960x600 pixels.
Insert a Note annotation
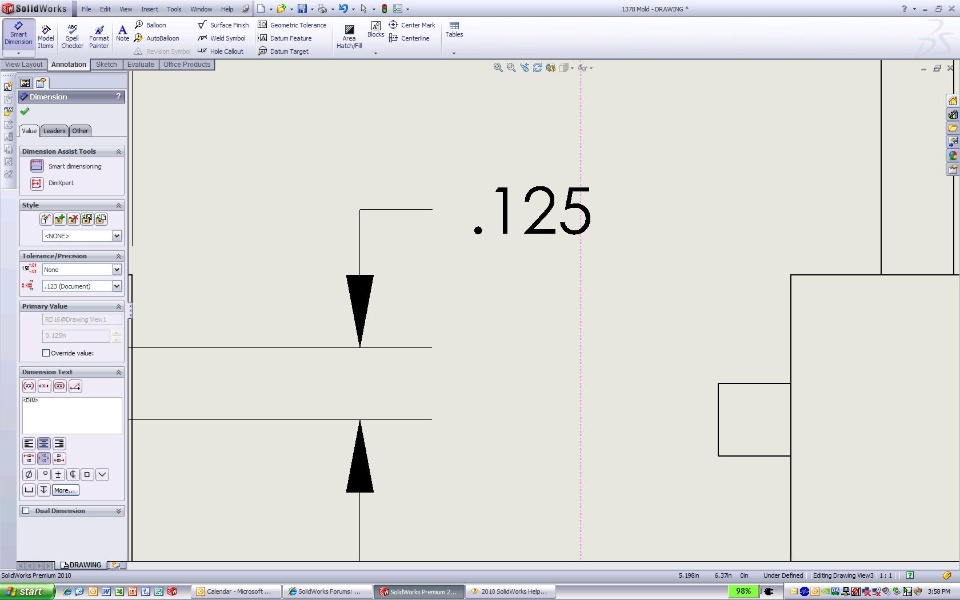click(122, 33)
